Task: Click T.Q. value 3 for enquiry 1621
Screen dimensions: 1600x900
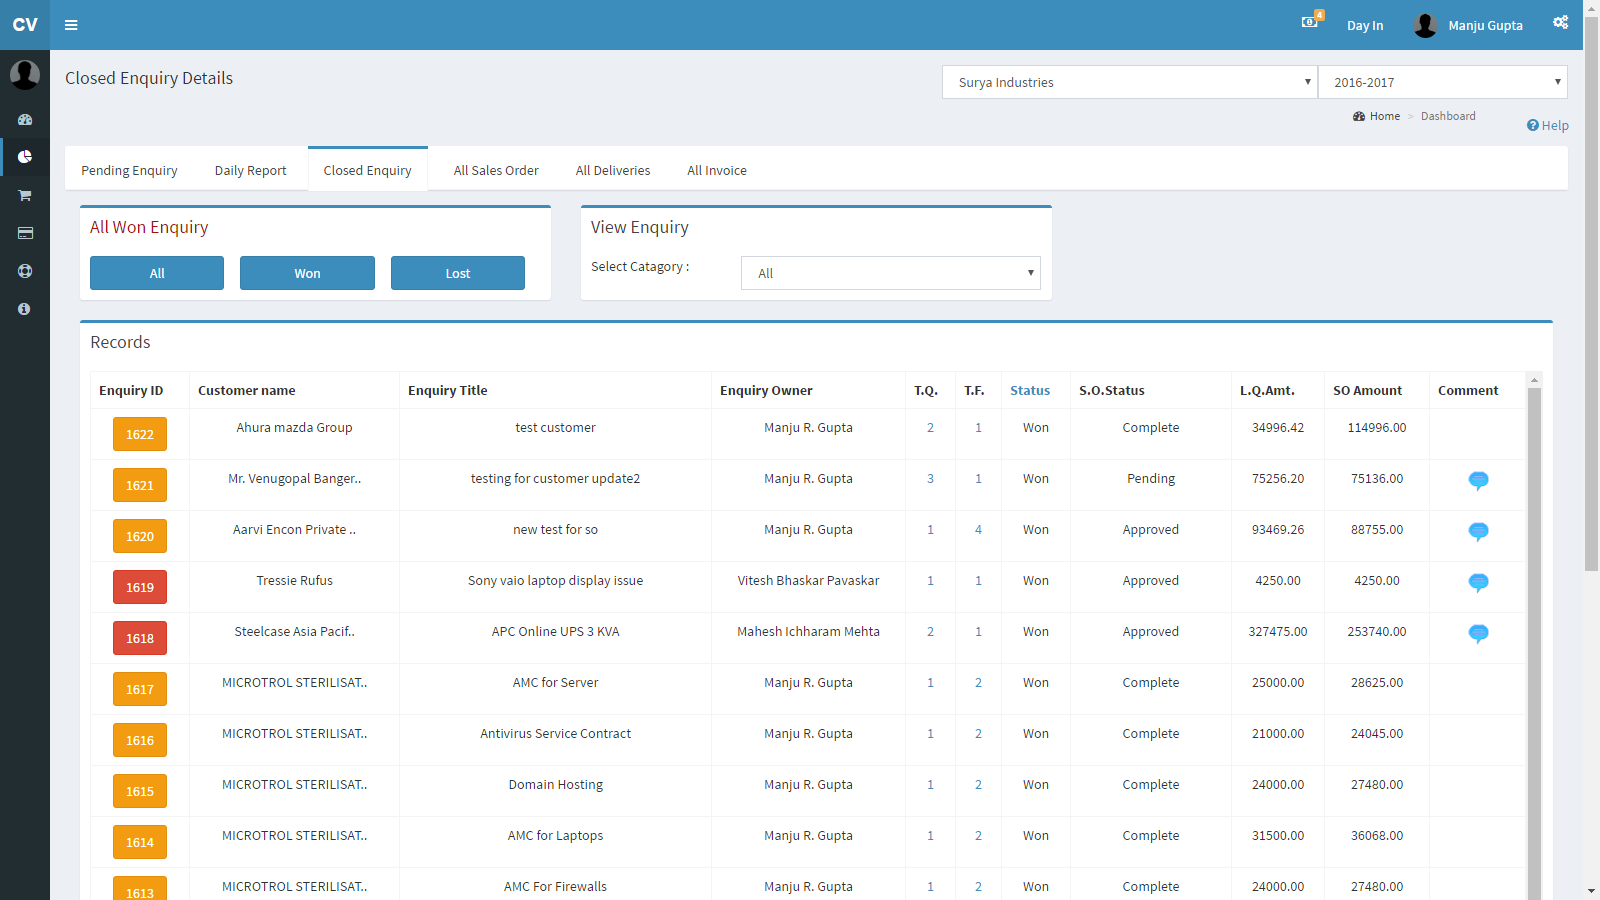Action: (x=930, y=478)
